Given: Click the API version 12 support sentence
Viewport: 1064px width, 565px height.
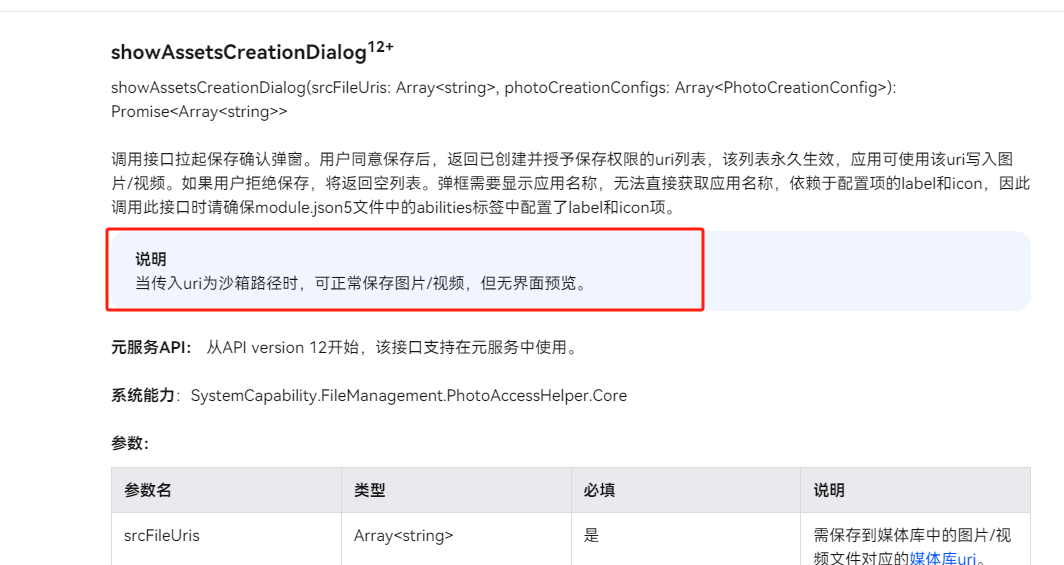Looking at the screenshot, I should pyautogui.click(x=392, y=347).
